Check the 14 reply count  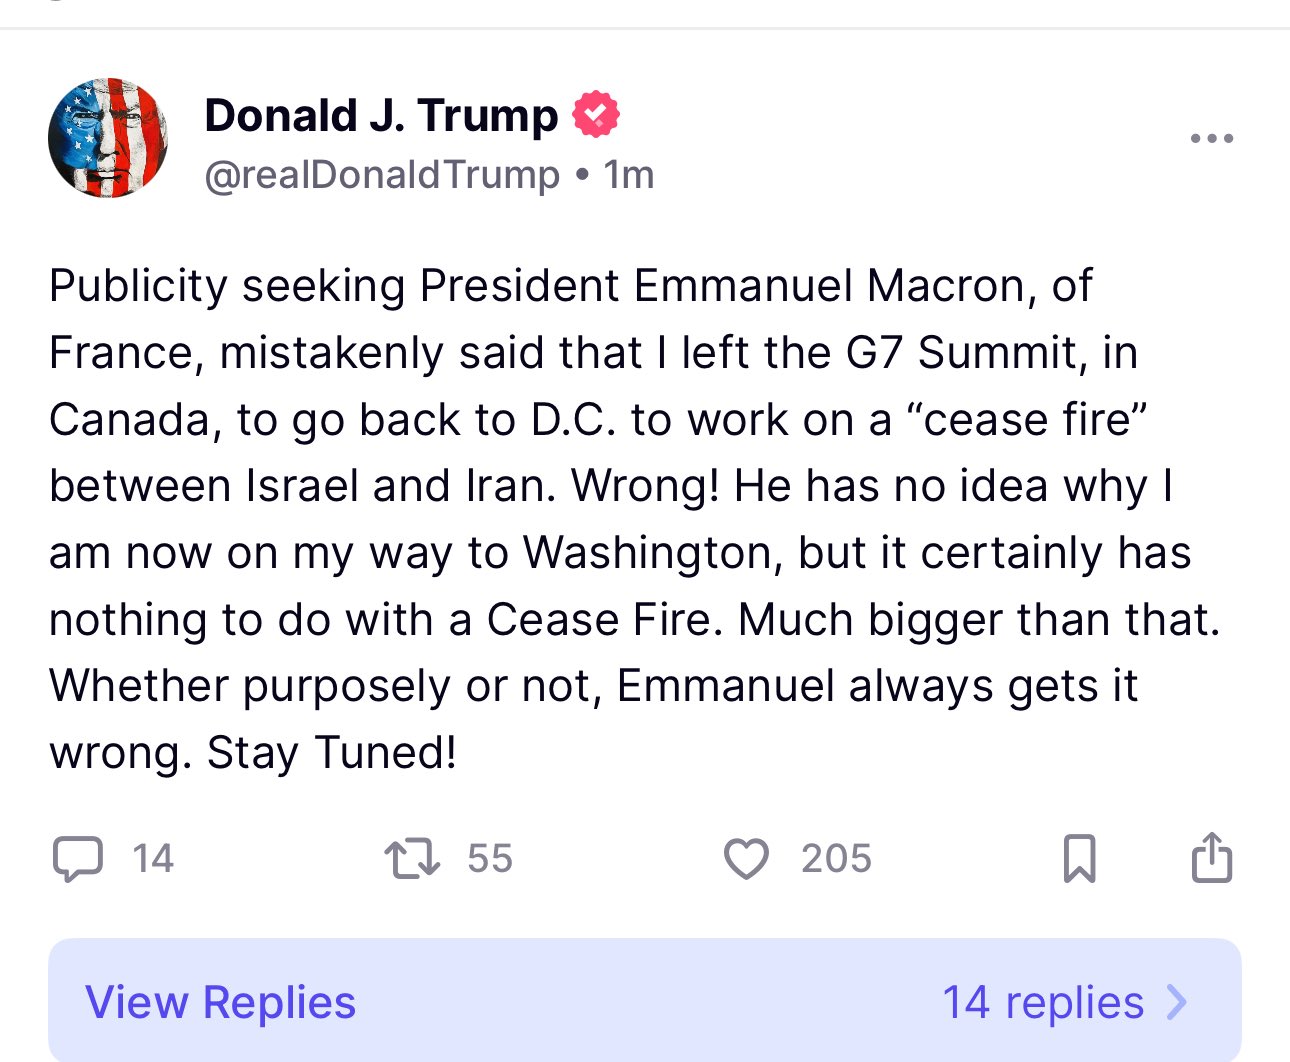click(152, 857)
